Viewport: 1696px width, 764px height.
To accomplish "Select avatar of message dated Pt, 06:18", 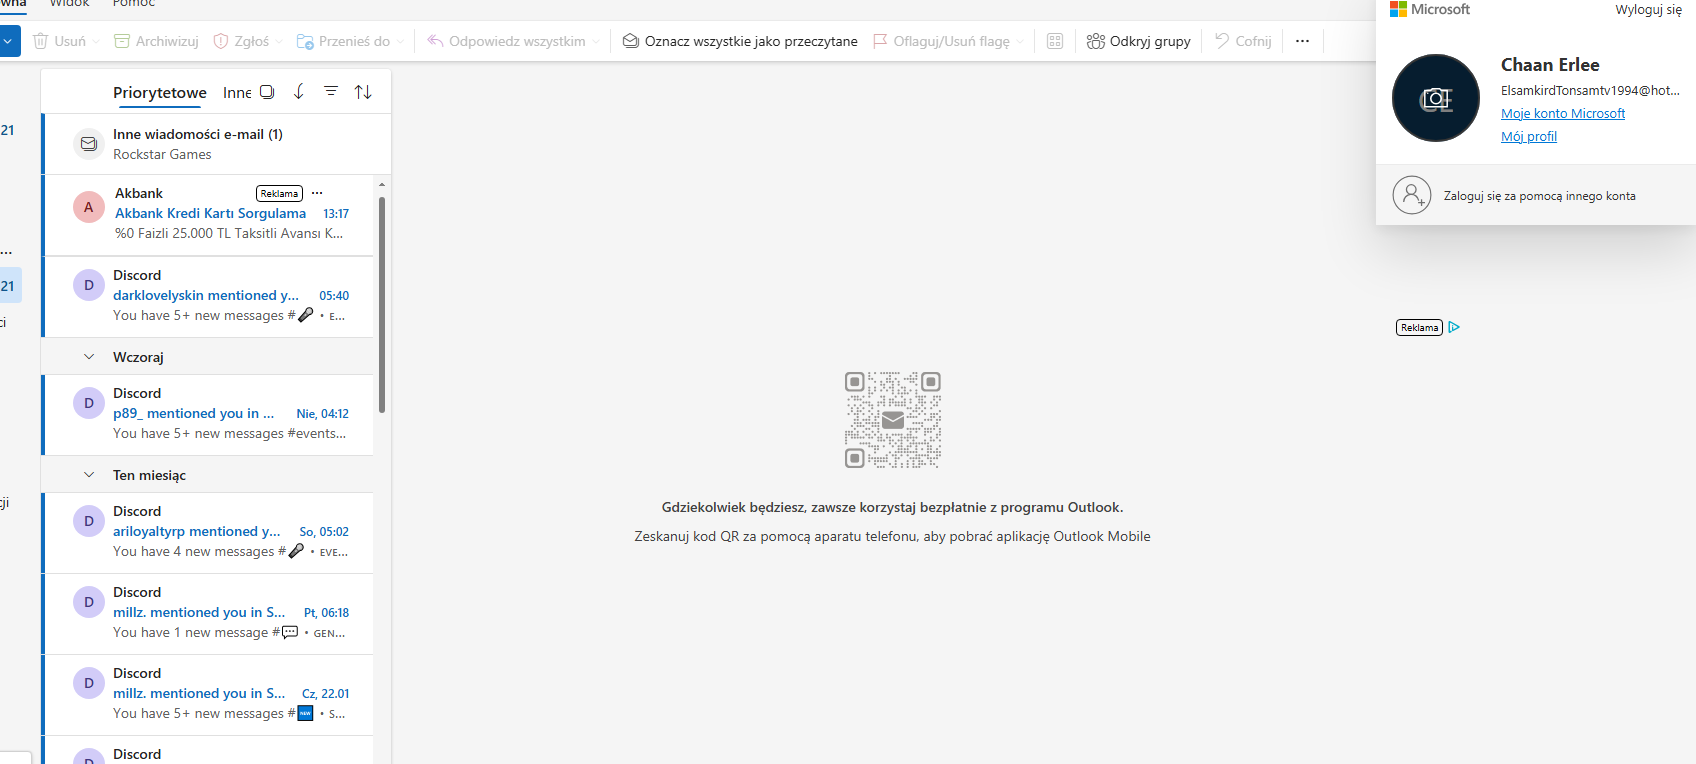I will (x=89, y=602).
